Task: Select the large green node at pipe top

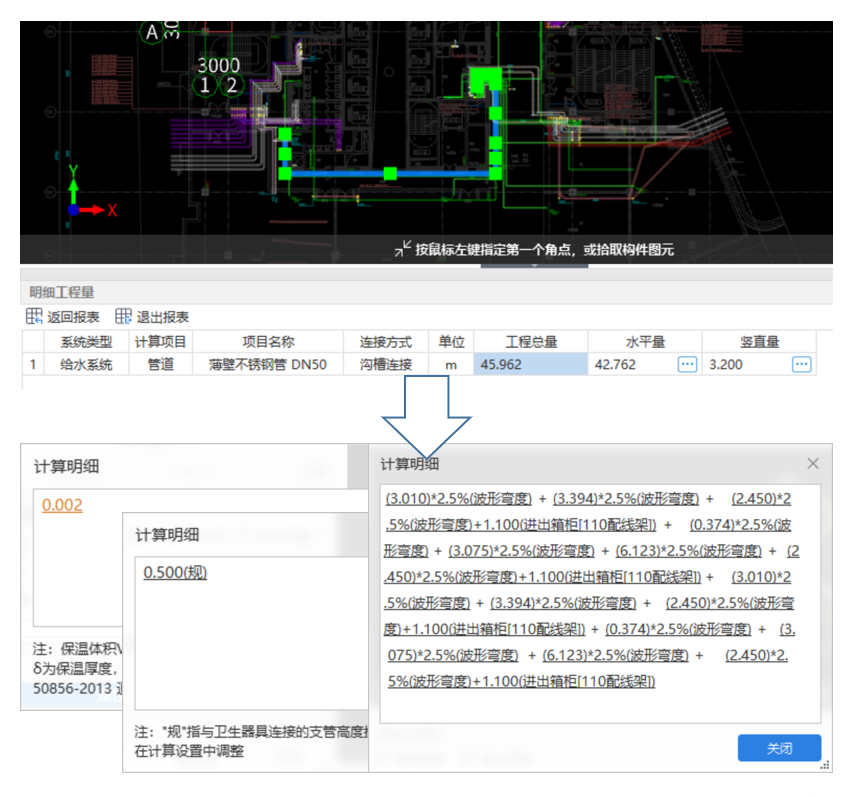Action: click(x=486, y=78)
